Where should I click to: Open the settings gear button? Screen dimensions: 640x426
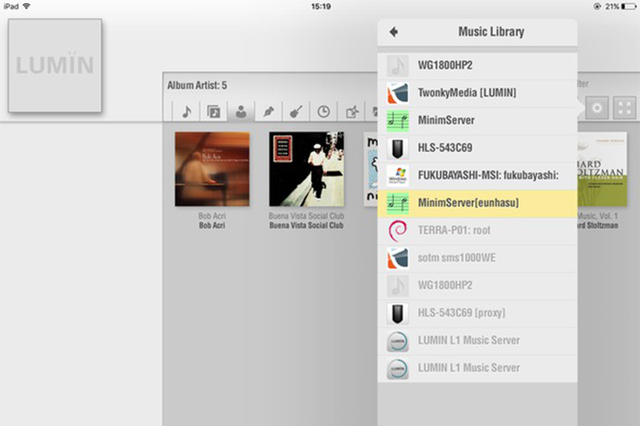tap(597, 109)
